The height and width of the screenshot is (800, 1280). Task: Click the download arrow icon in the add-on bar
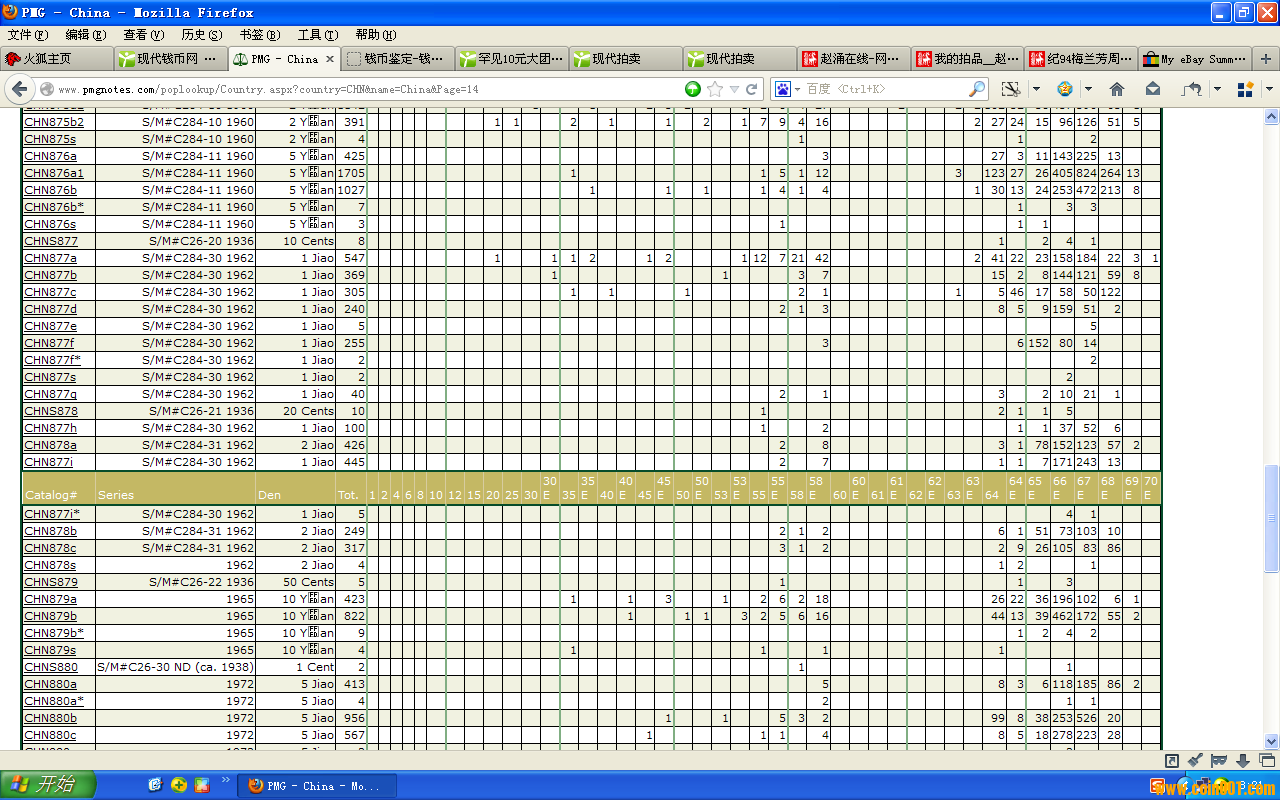point(1242,761)
